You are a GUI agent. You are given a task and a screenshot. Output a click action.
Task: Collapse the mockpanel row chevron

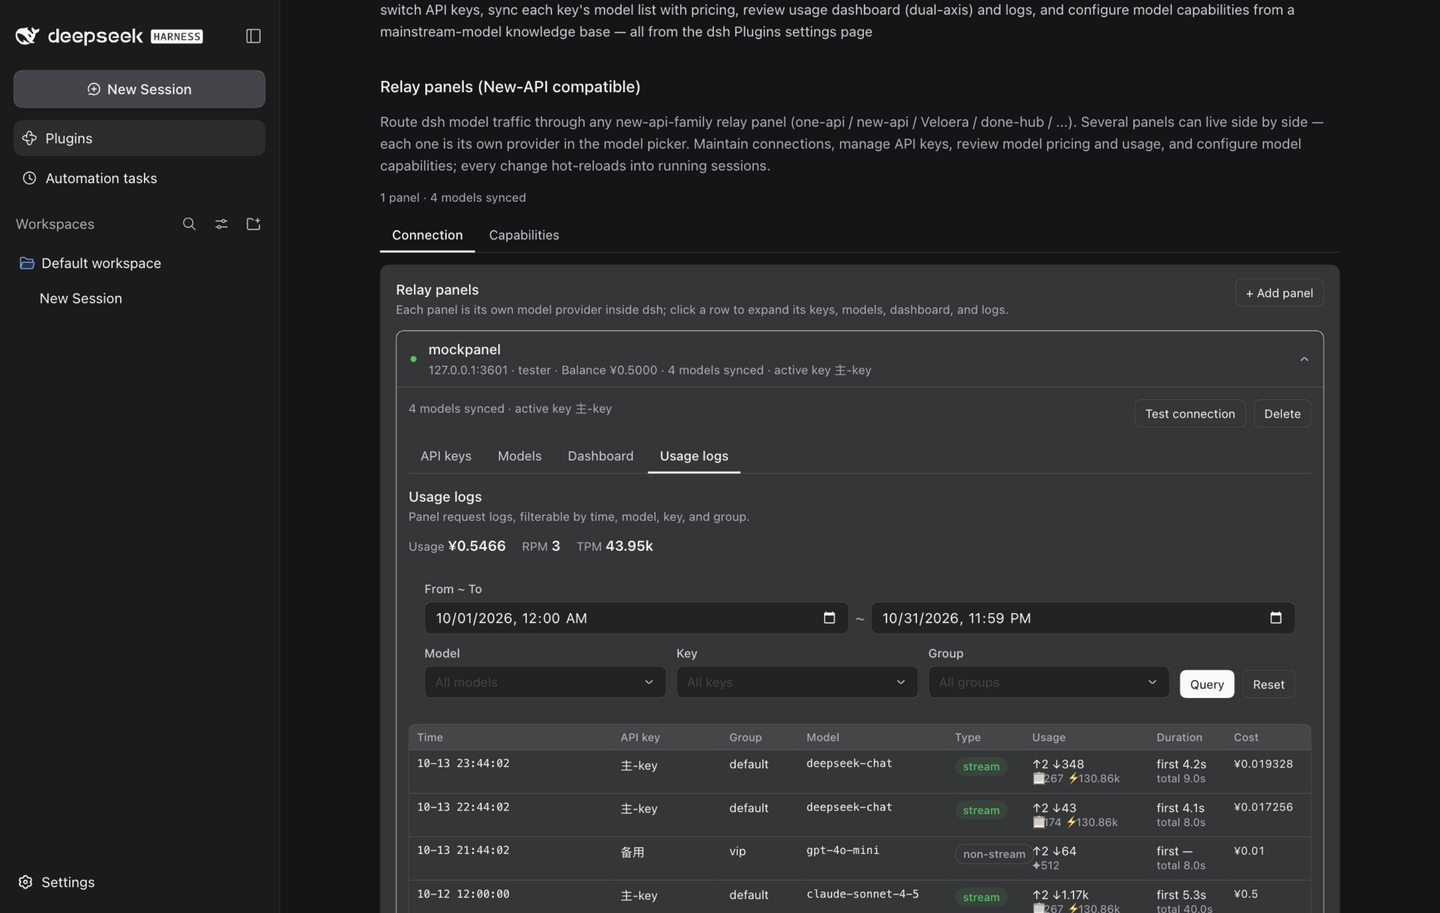point(1304,359)
